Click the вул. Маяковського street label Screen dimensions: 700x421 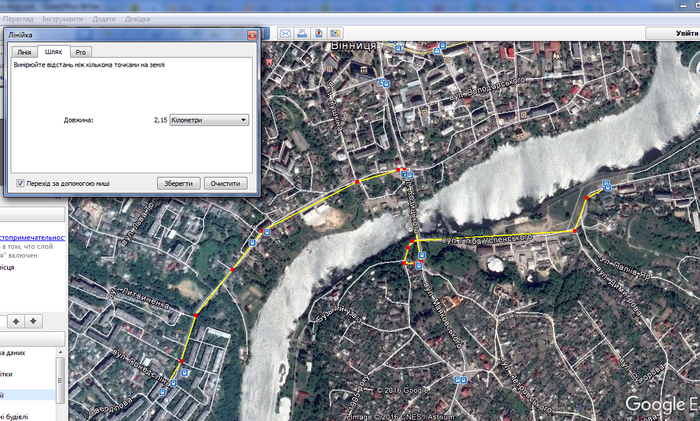[441, 314]
